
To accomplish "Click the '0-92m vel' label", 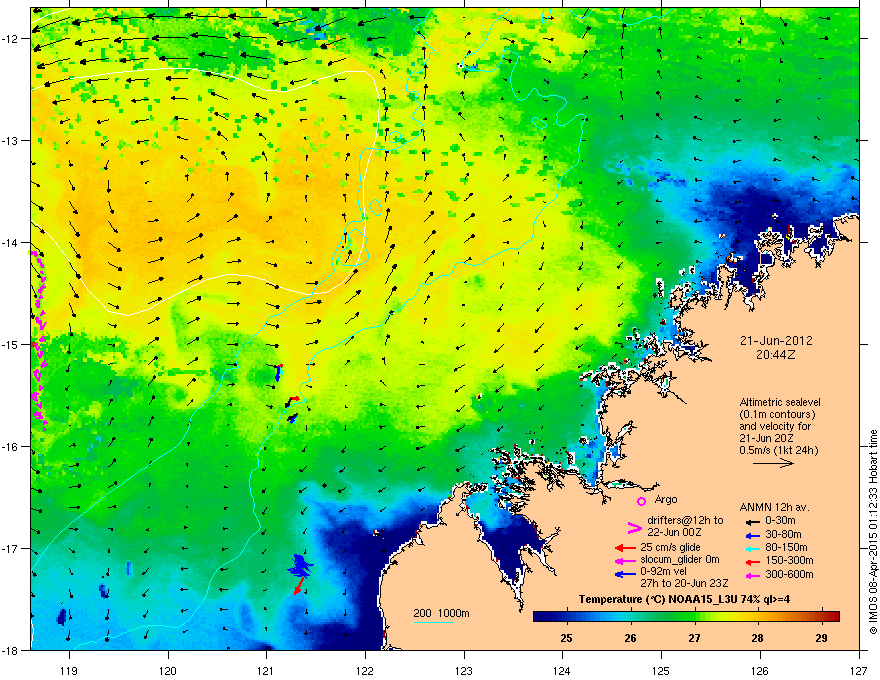I will 662,571.
